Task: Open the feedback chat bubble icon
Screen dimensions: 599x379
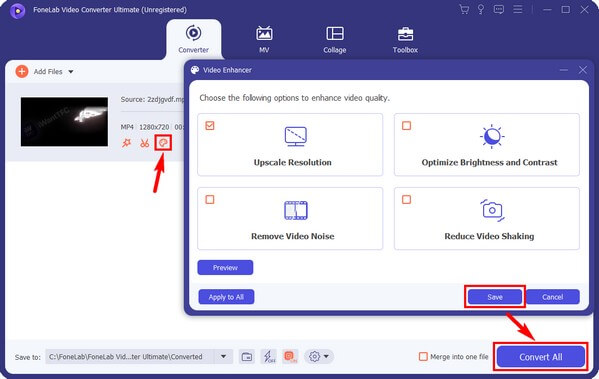Action: (499, 10)
